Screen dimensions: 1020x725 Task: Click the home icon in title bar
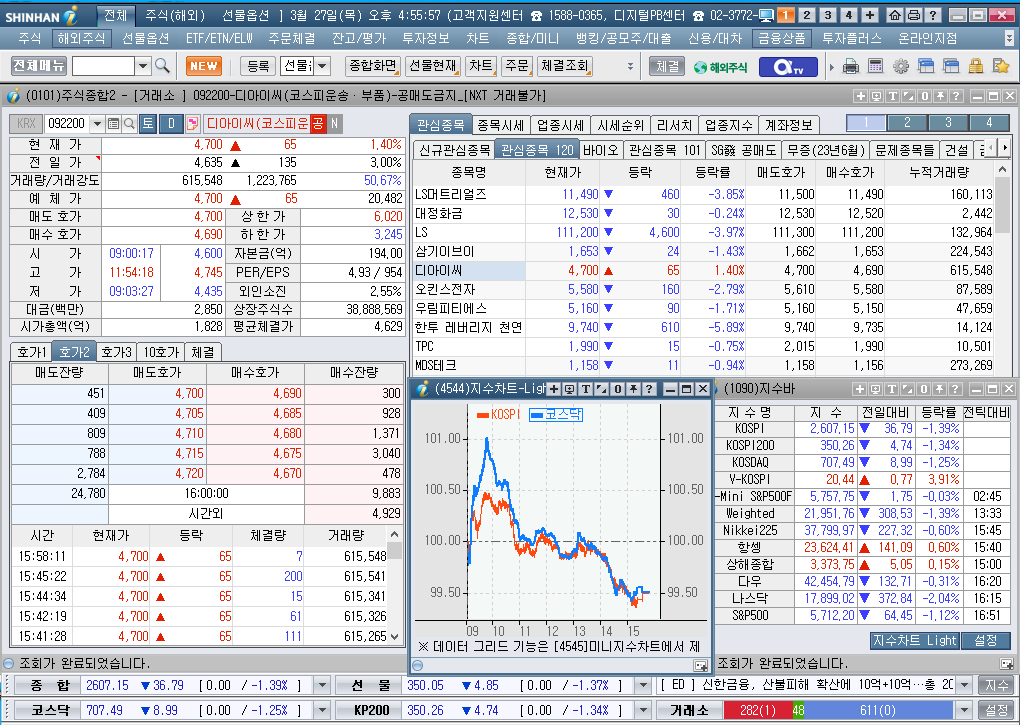click(895, 15)
